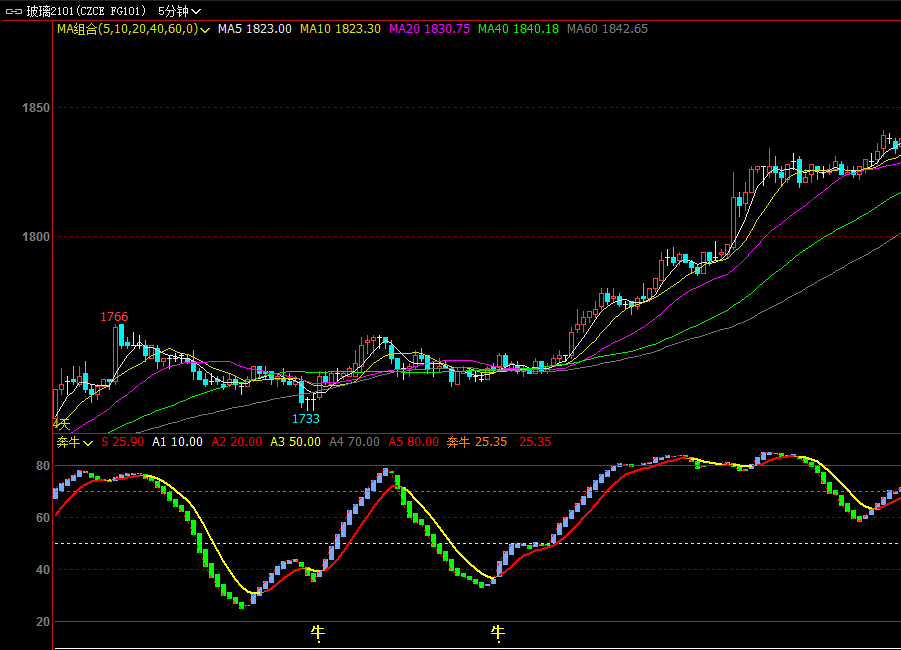
Task: Click the A4 70.00 parameter label
Action: pos(355,442)
